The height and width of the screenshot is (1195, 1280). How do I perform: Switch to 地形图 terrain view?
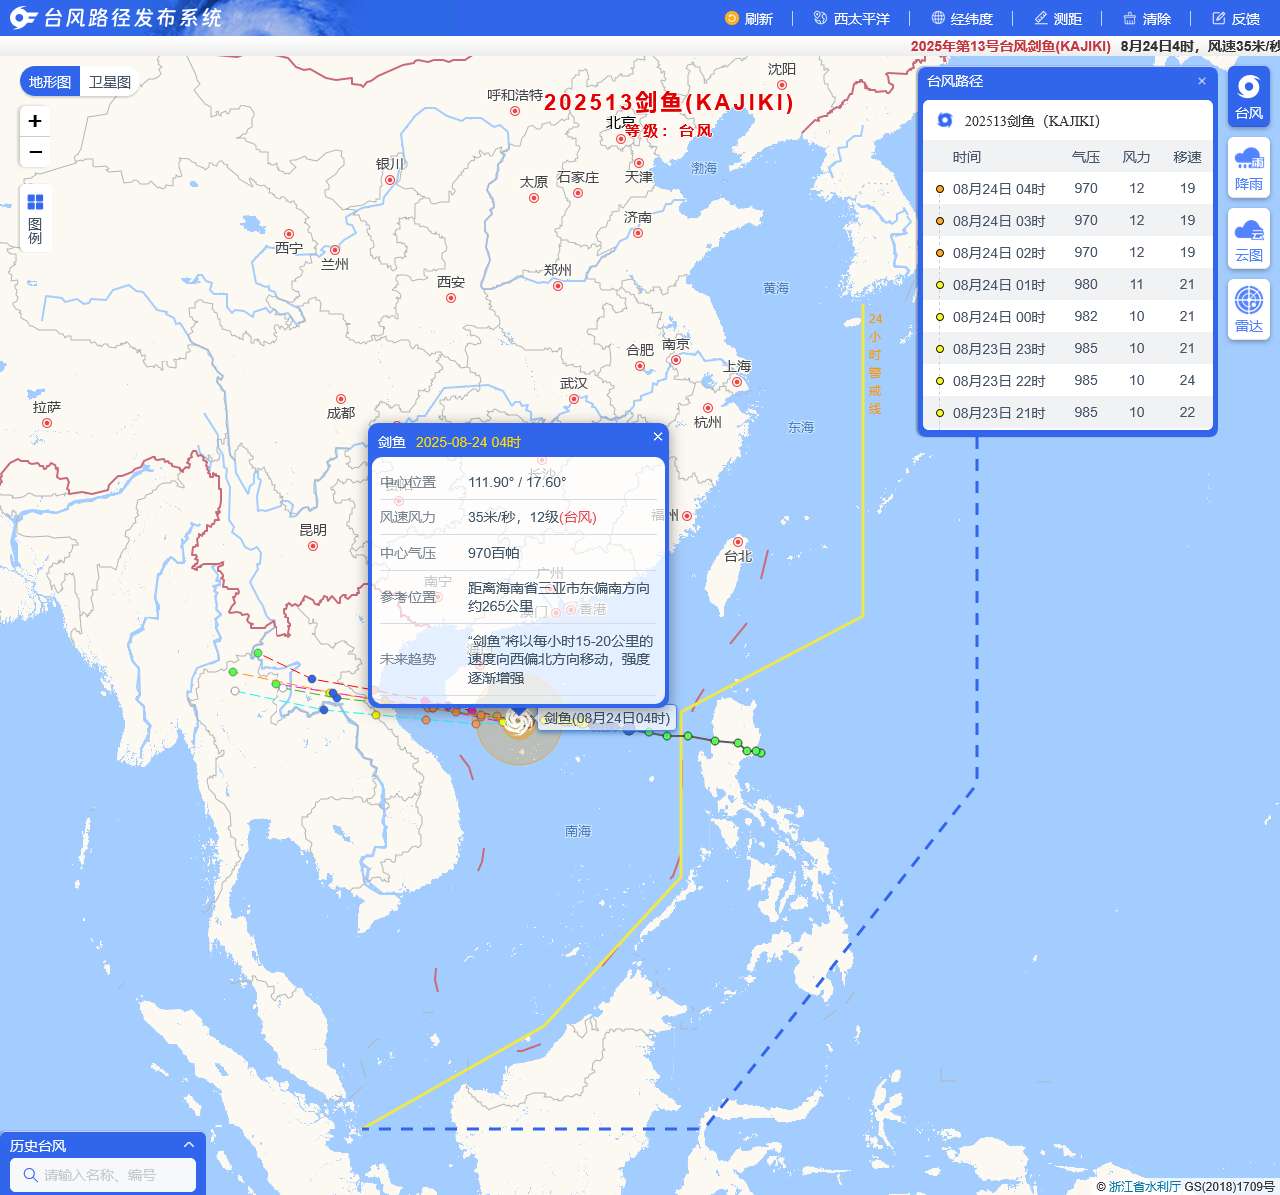(x=50, y=82)
